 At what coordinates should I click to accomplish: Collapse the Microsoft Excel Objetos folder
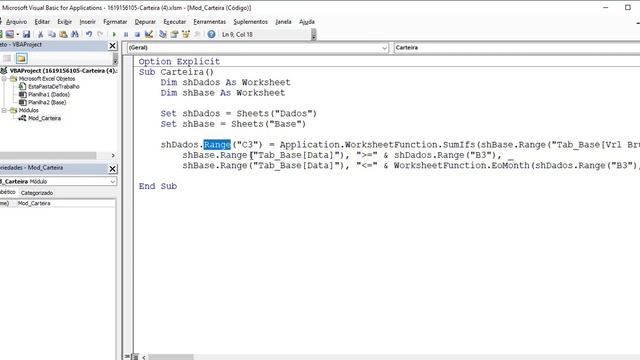[x=4, y=78]
